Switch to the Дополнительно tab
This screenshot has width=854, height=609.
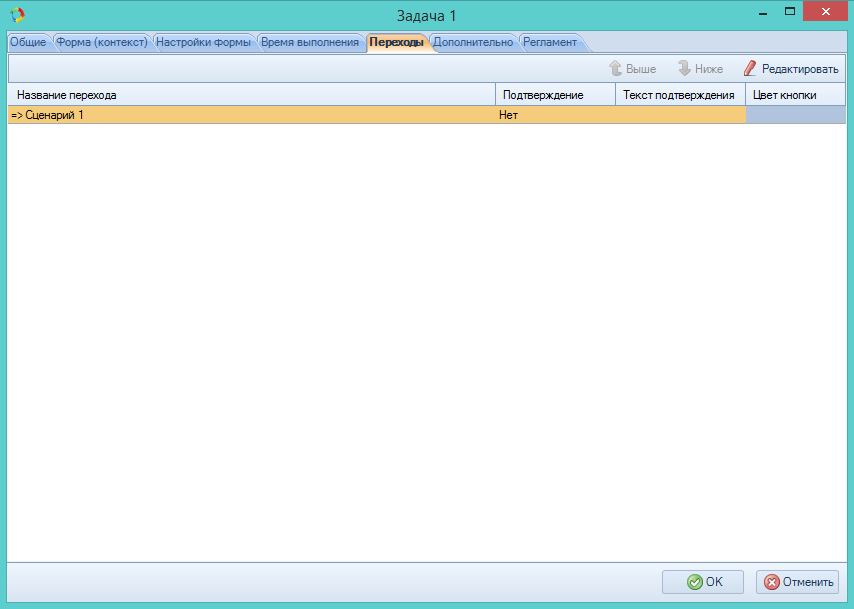coord(473,42)
